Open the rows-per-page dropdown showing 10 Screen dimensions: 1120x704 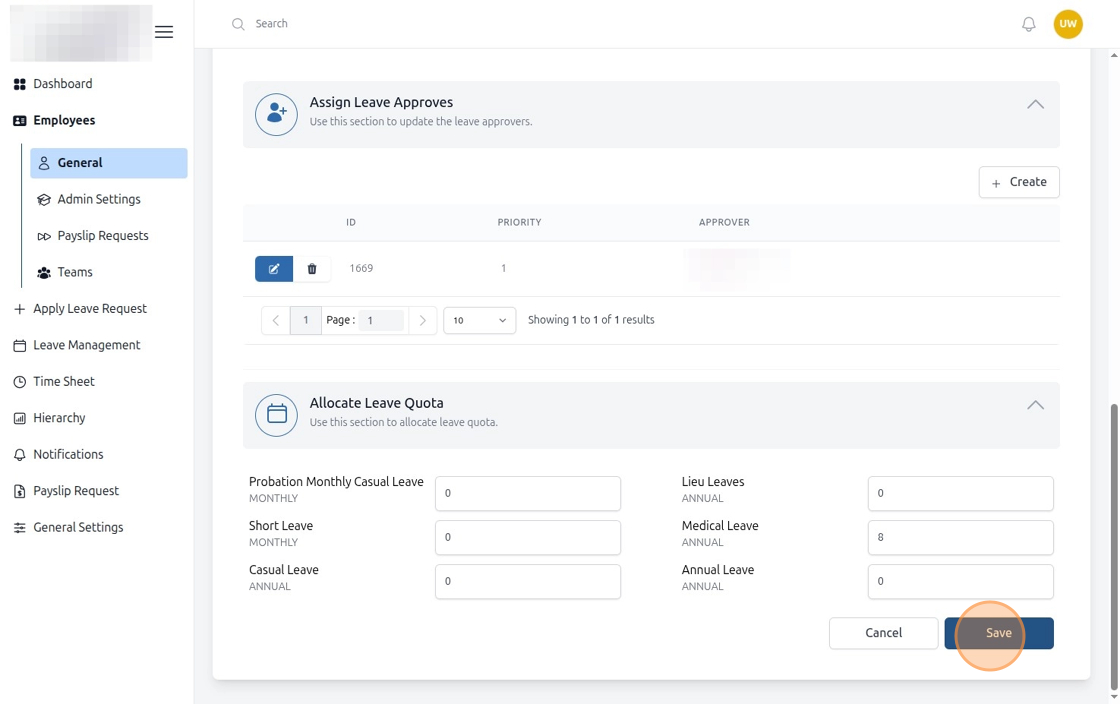point(479,320)
